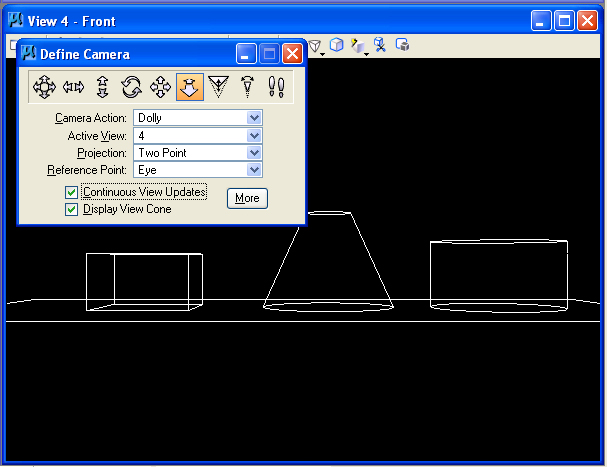Click the Define Camera title bar icon
Viewport: 607px width, 467px height.
28,53
